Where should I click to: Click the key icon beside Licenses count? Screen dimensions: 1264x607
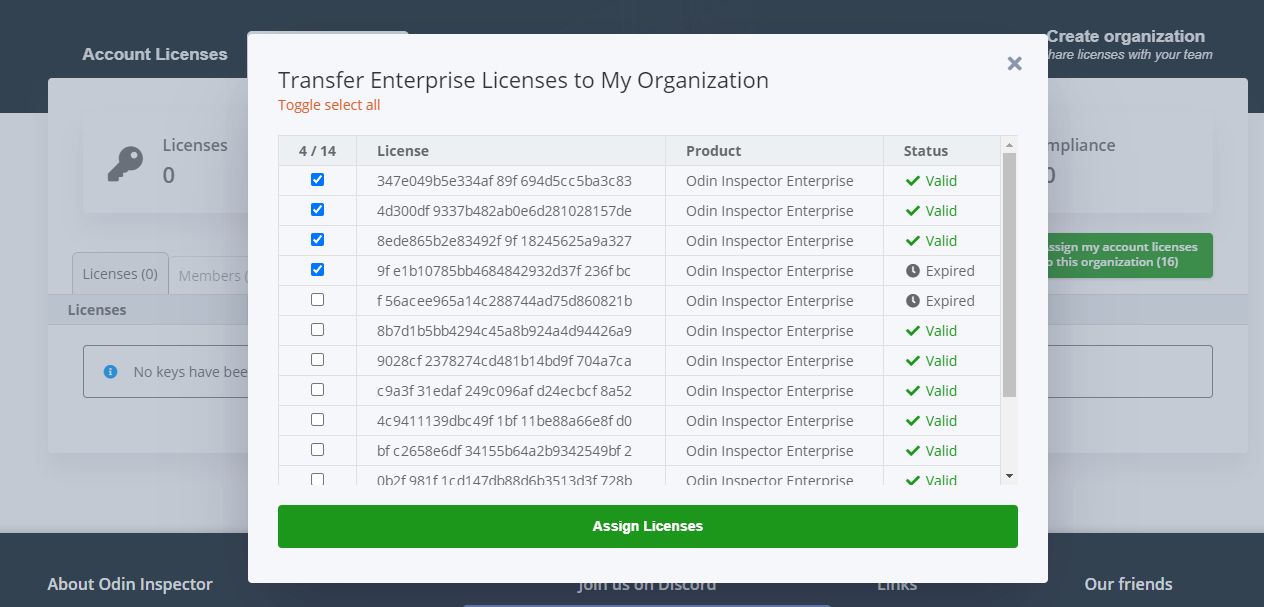126,163
